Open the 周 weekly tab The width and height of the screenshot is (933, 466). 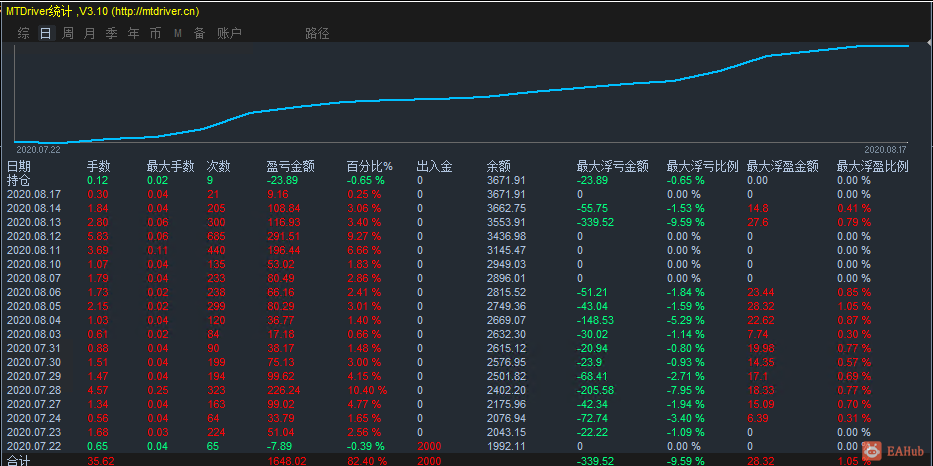(x=68, y=33)
